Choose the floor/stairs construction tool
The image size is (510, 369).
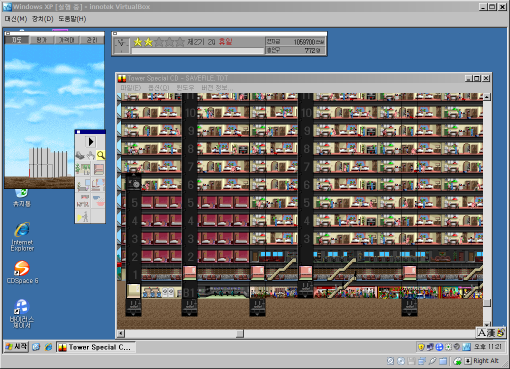pyautogui.click(x=98, y=169)
